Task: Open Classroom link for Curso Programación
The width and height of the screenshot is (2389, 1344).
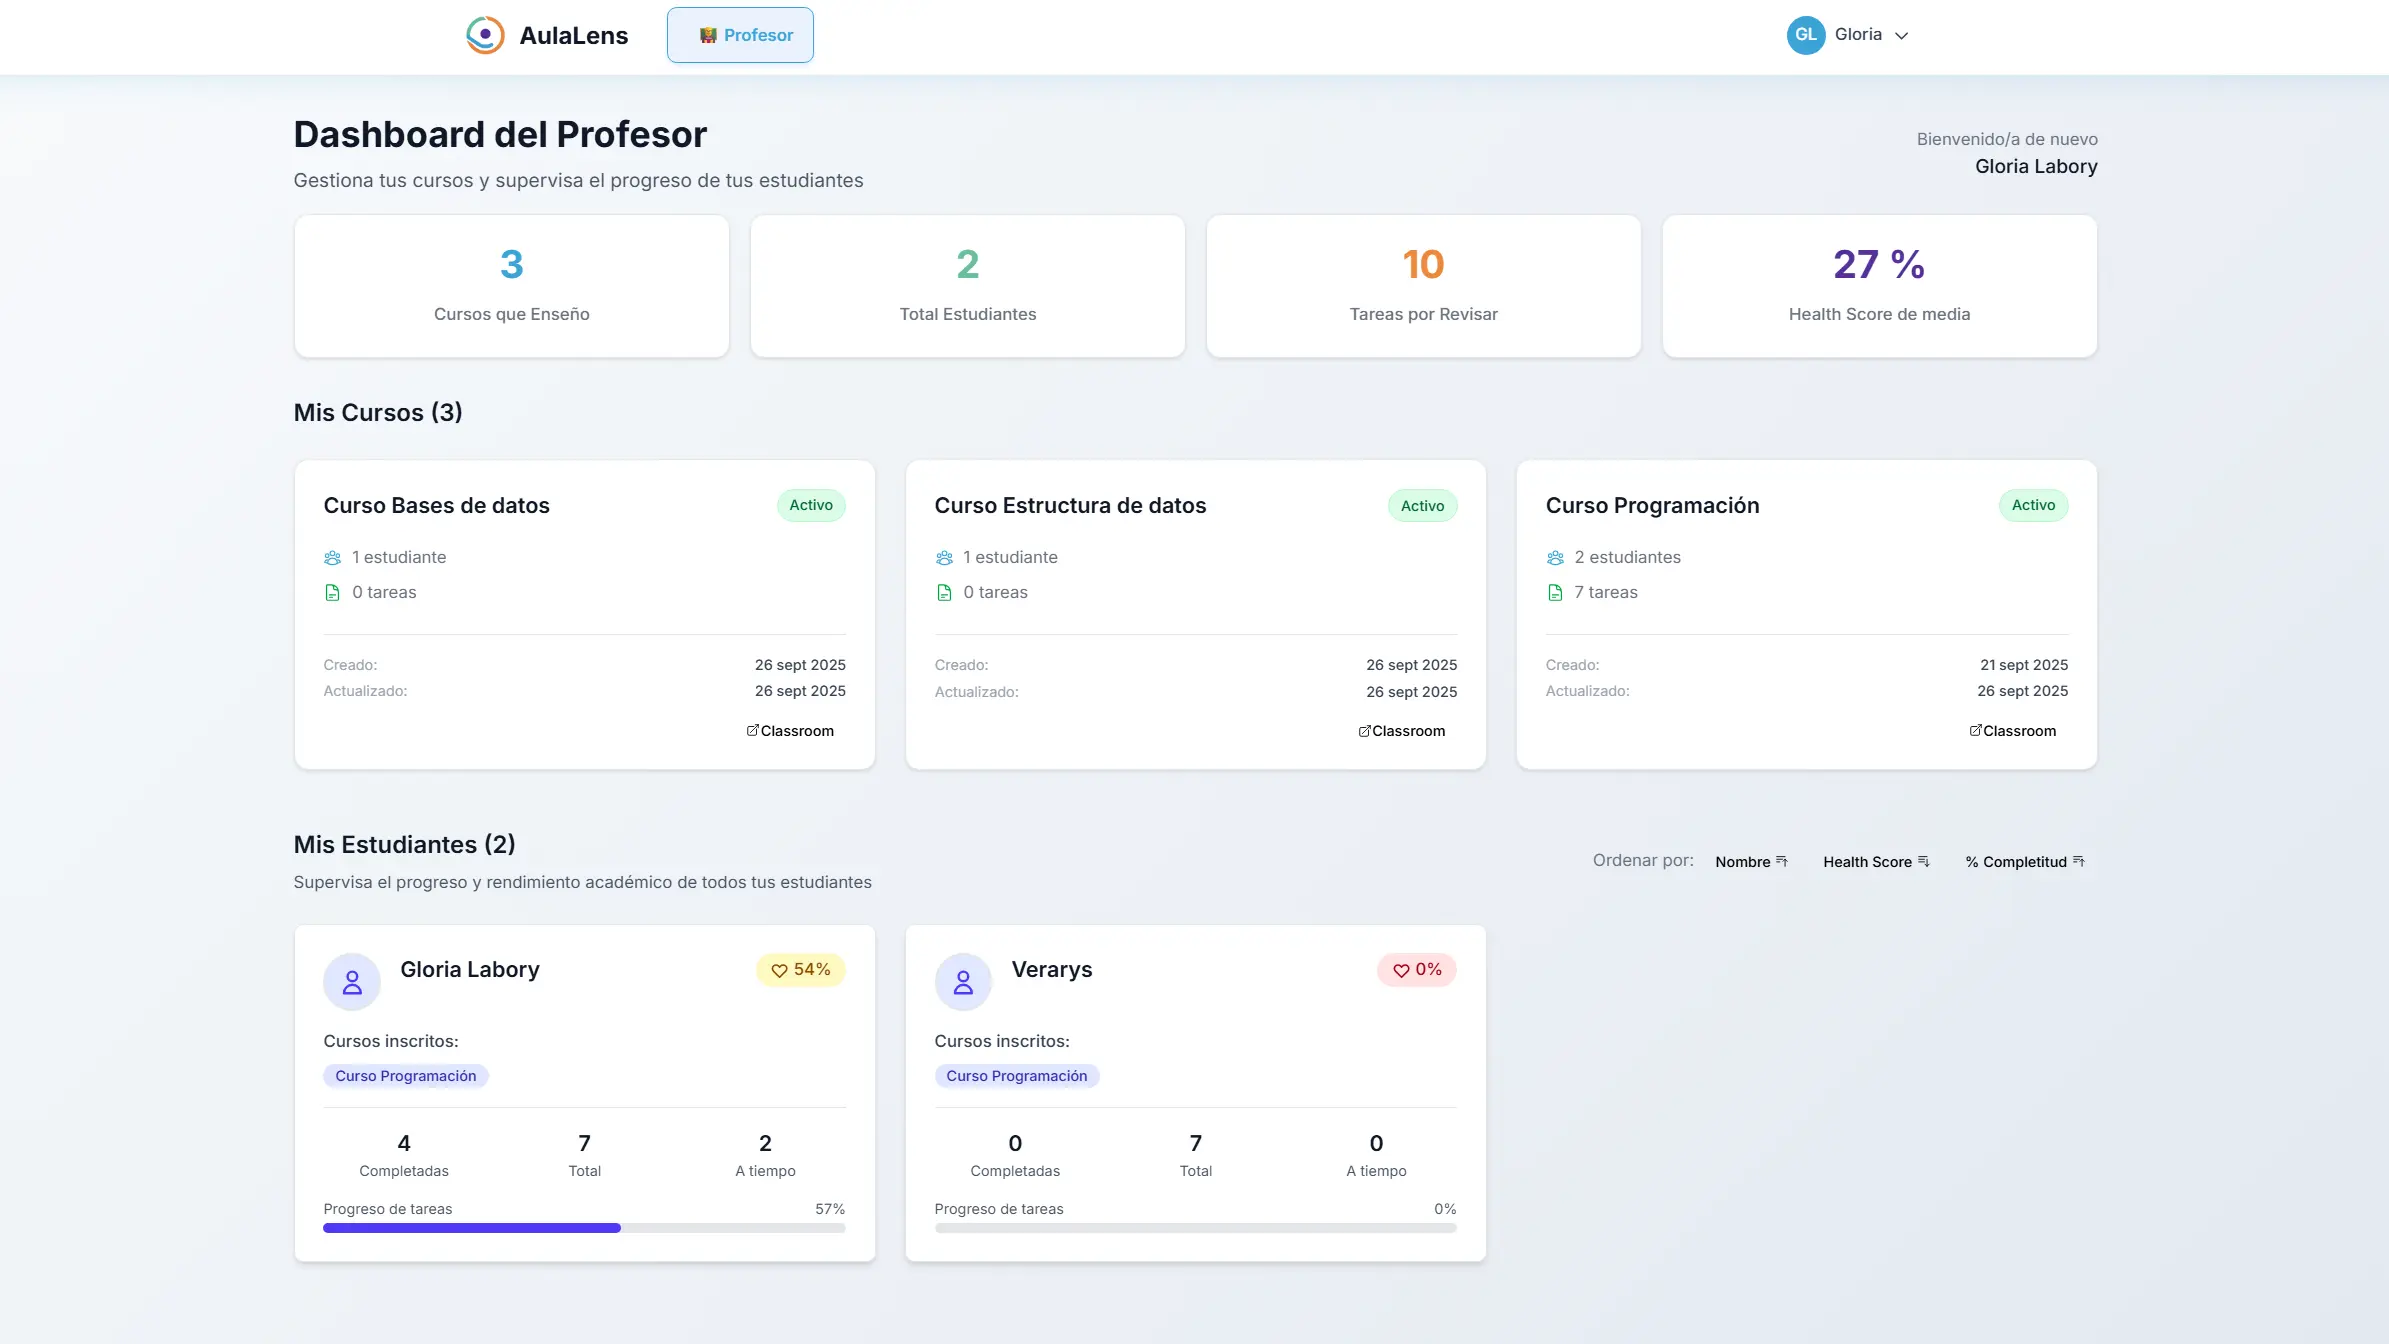Action: tap(2012, 731)
